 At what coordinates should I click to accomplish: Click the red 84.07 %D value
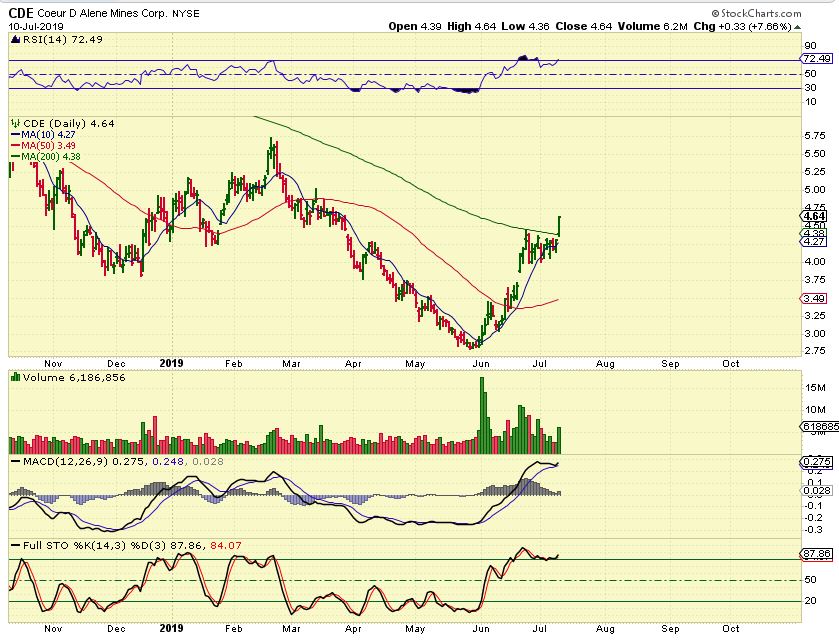tap(226, 546)
